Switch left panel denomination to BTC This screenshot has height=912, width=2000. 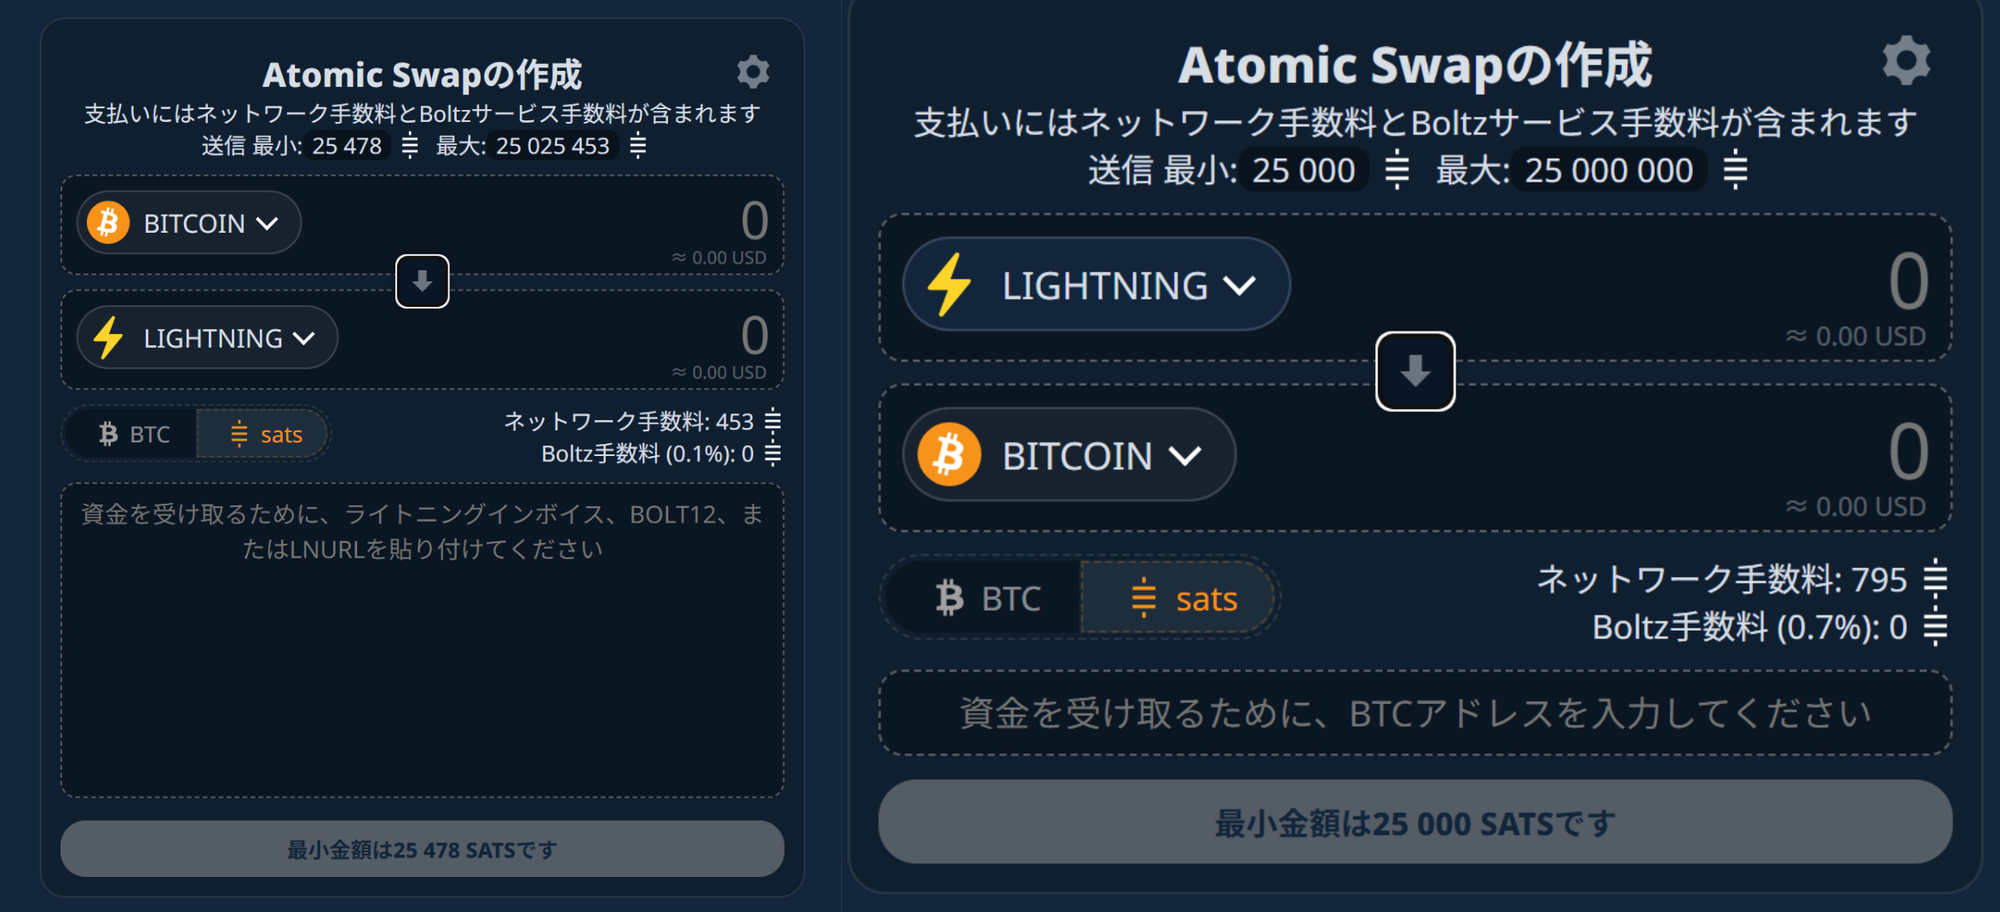tap(134, 434)
